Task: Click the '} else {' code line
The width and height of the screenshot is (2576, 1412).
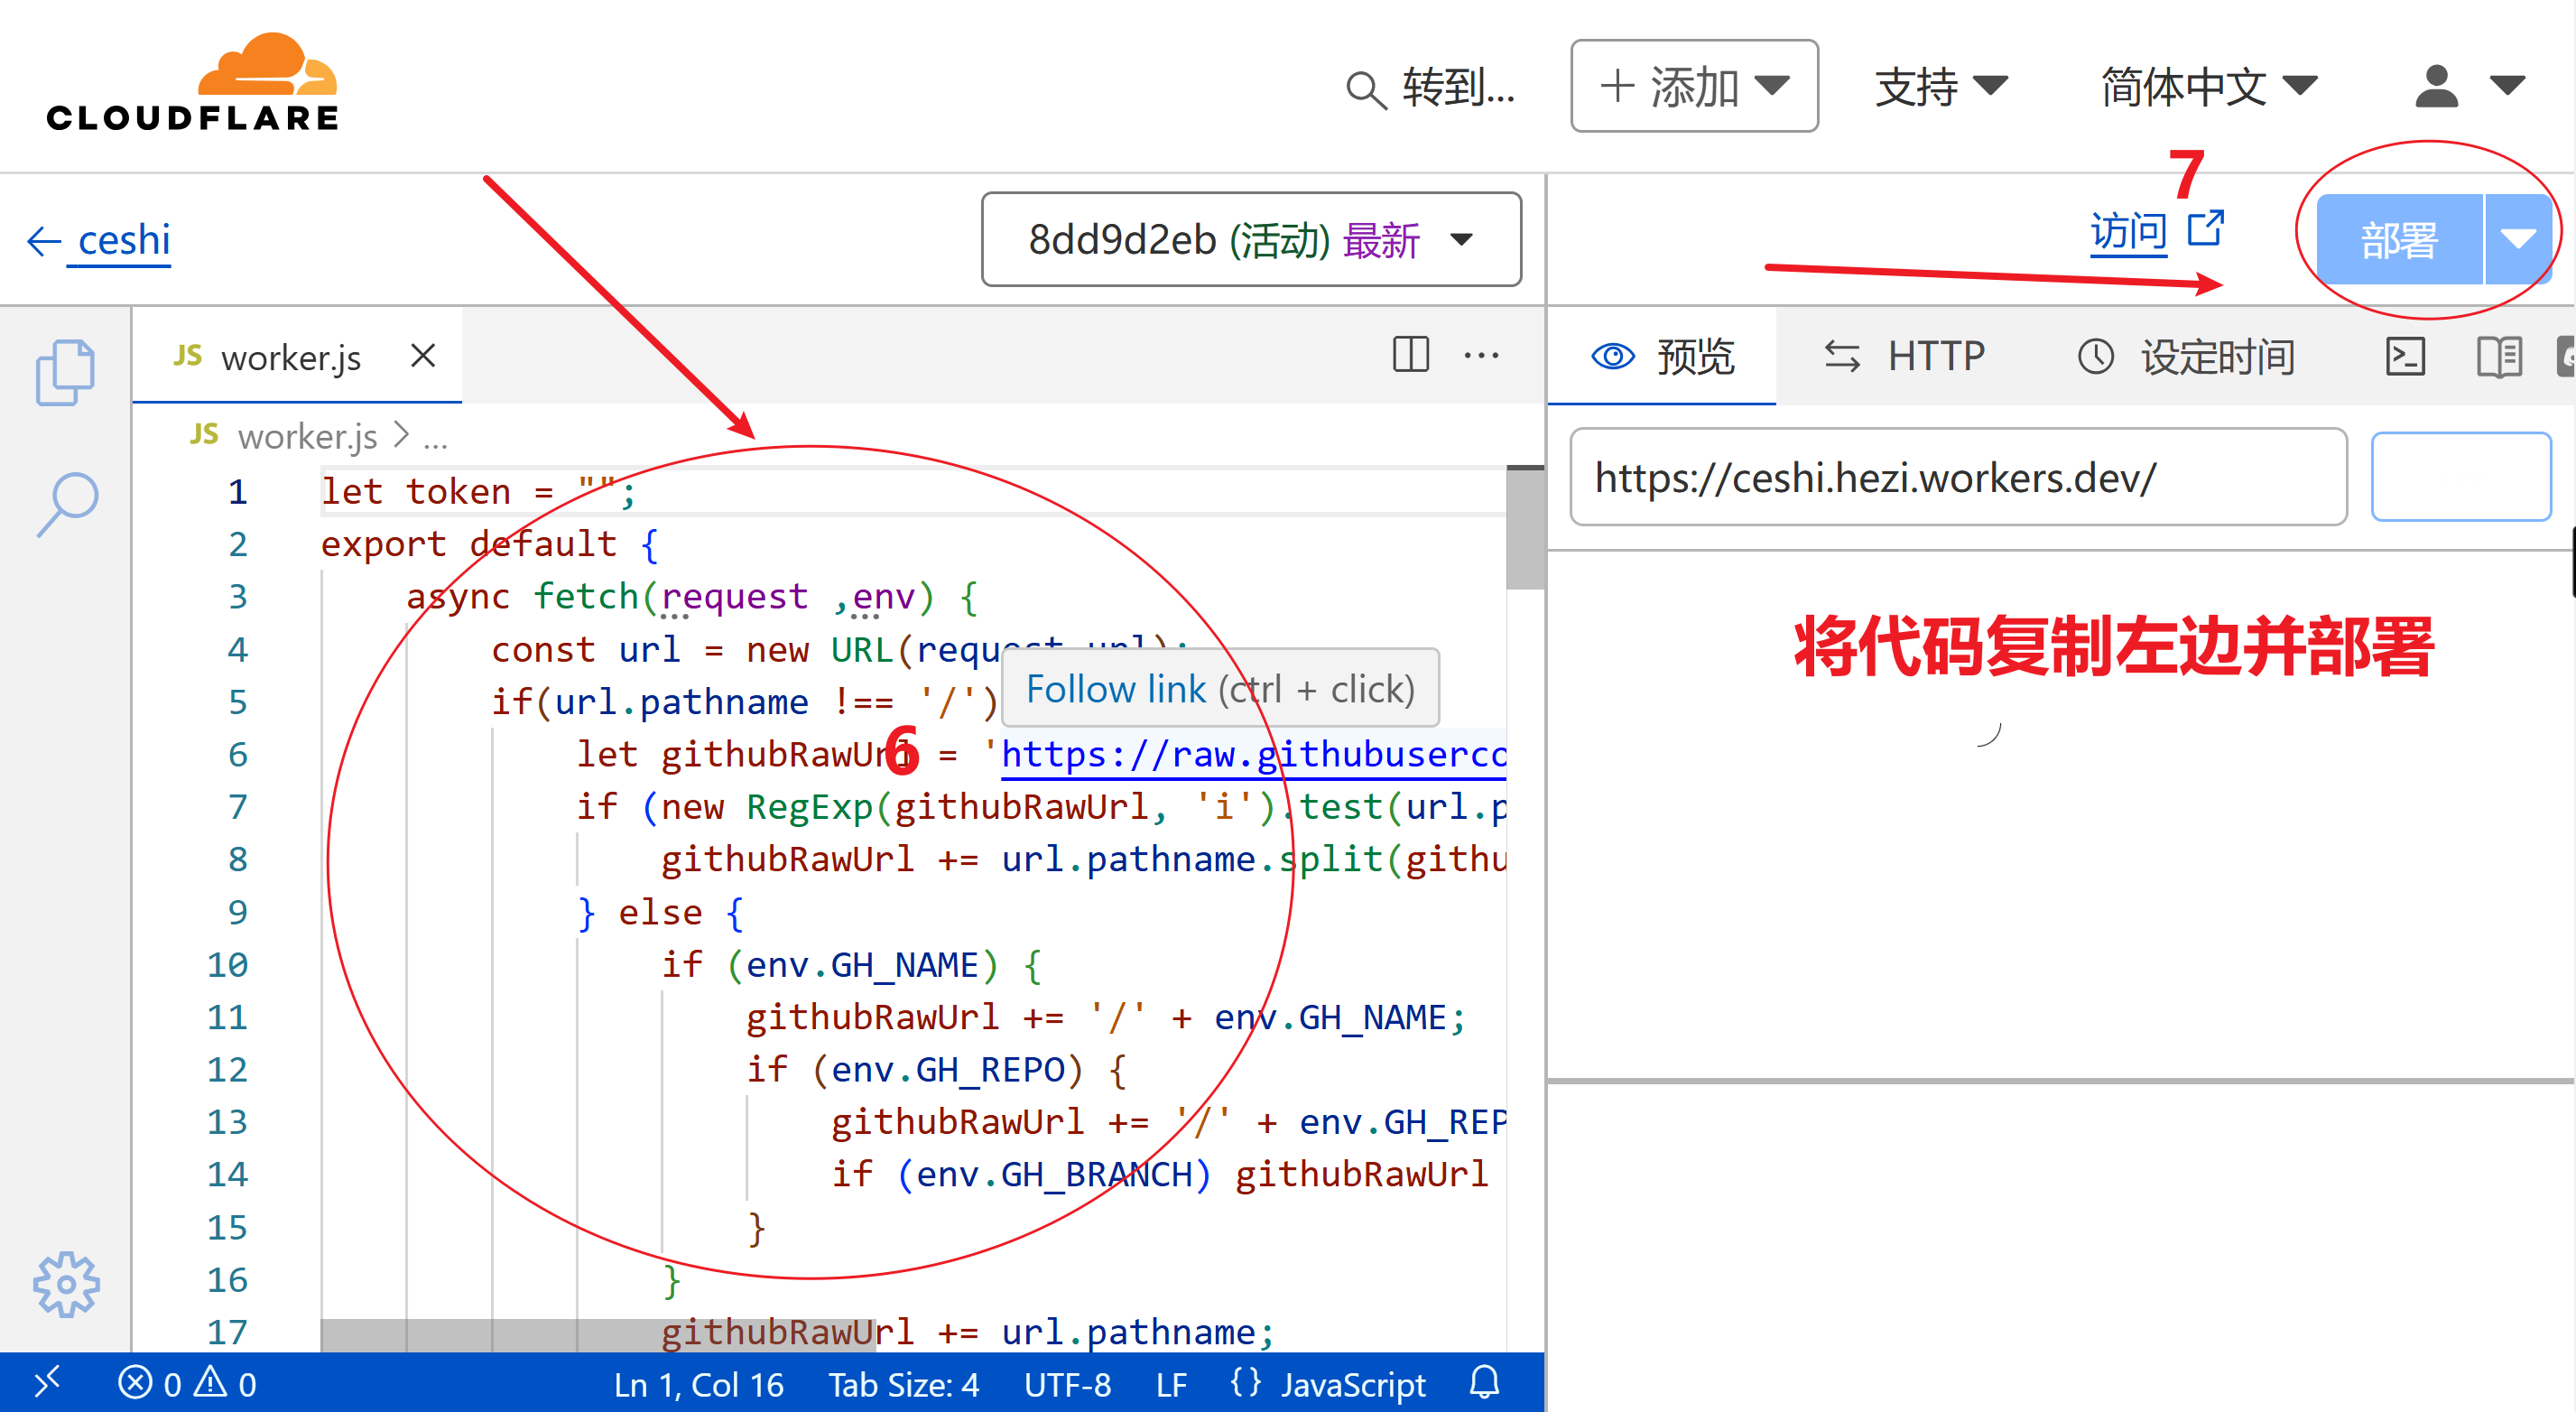Action: click(660, 912)
